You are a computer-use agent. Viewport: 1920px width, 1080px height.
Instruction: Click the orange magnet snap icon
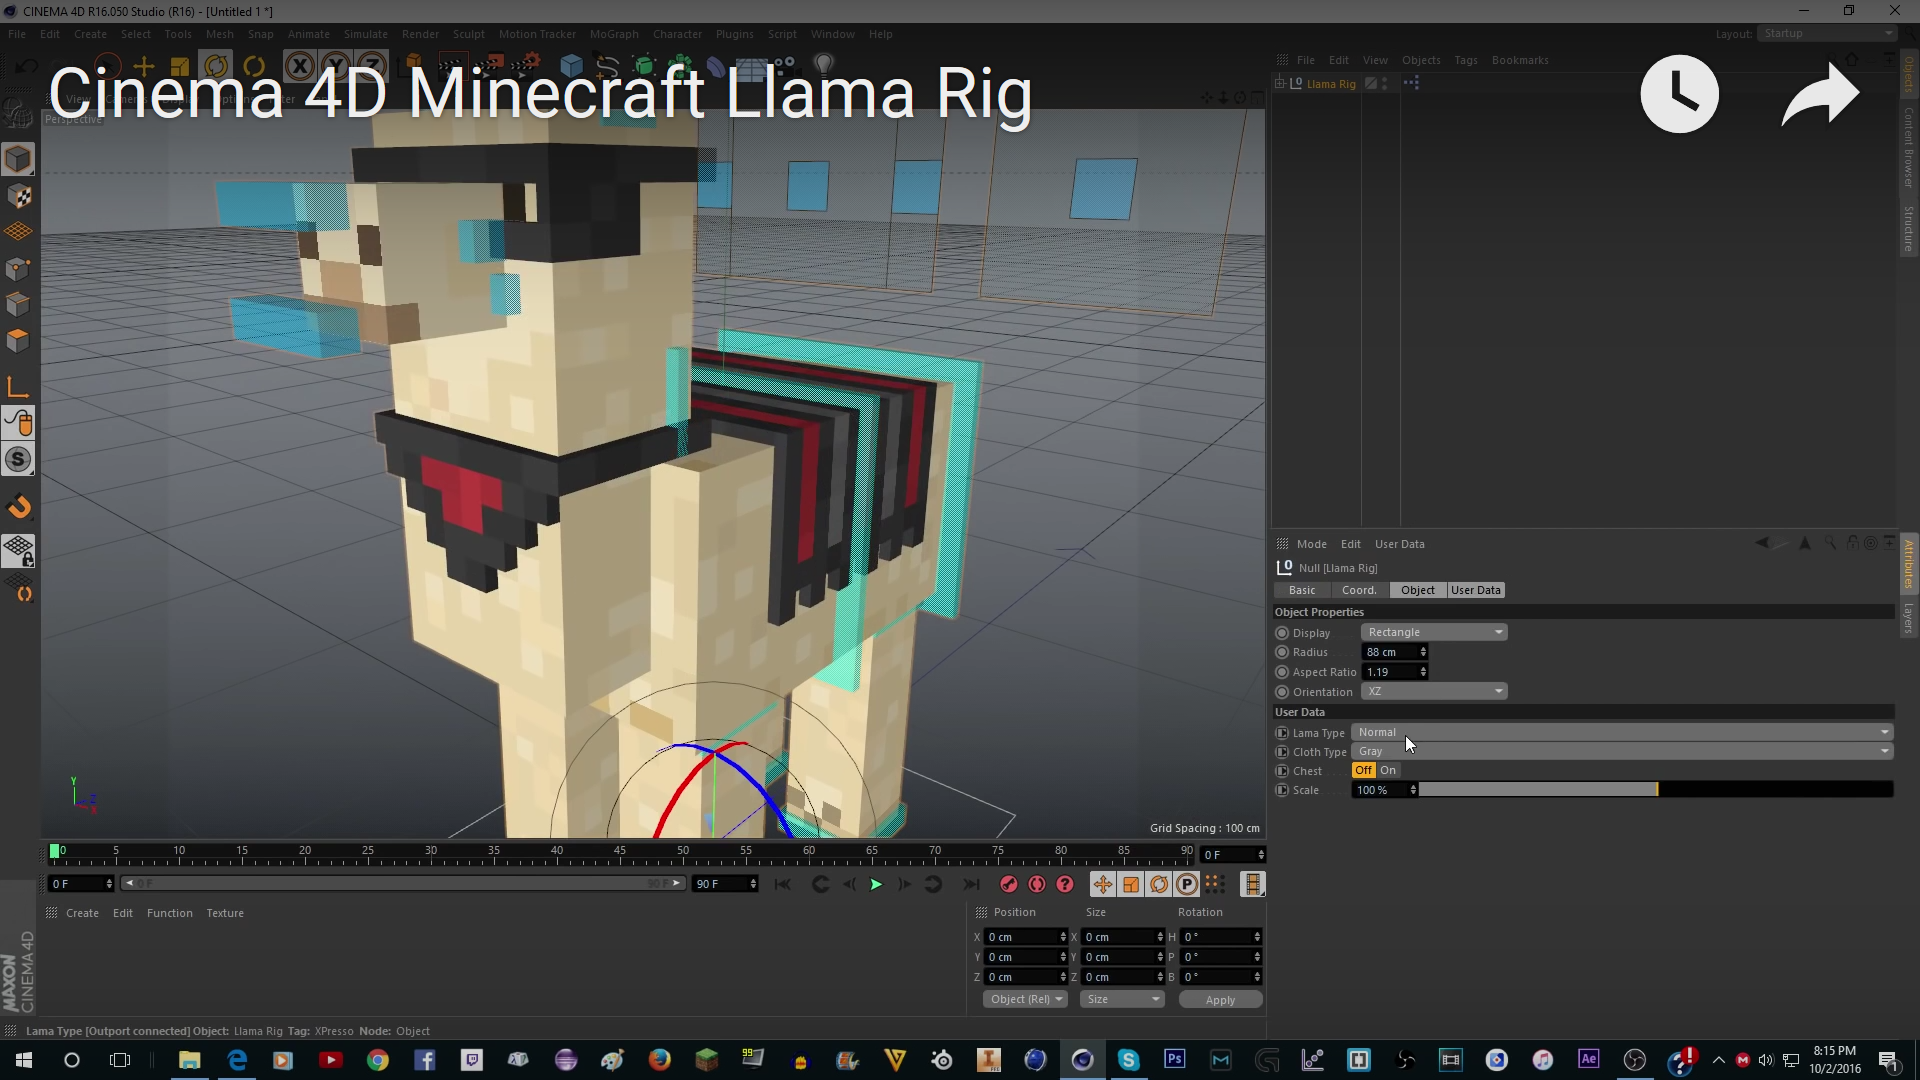[x=18, y=507]
